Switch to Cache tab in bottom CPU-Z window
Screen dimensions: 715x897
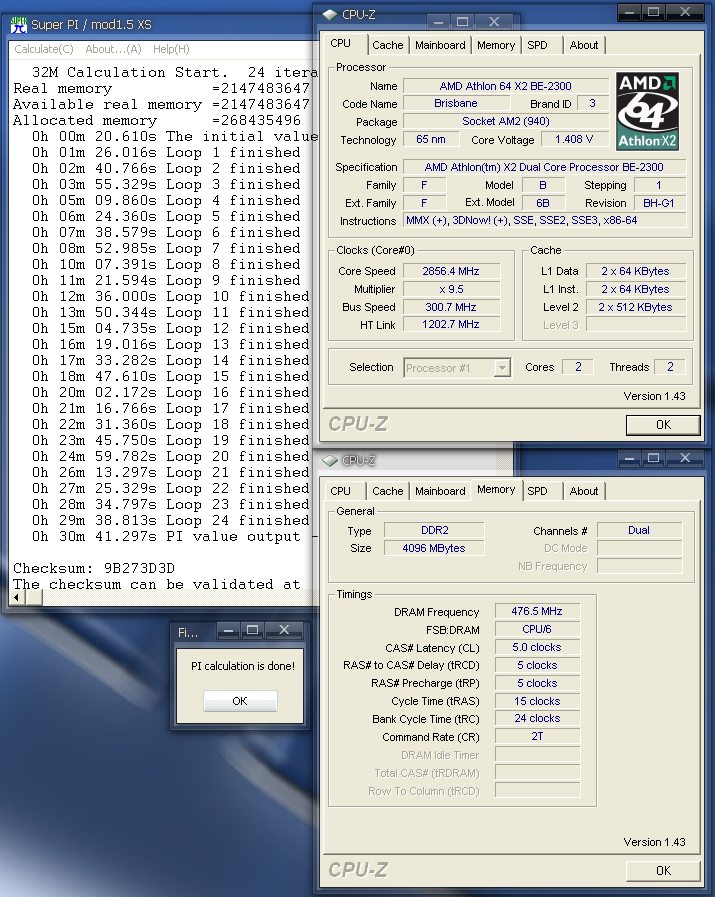pos(387,491)
